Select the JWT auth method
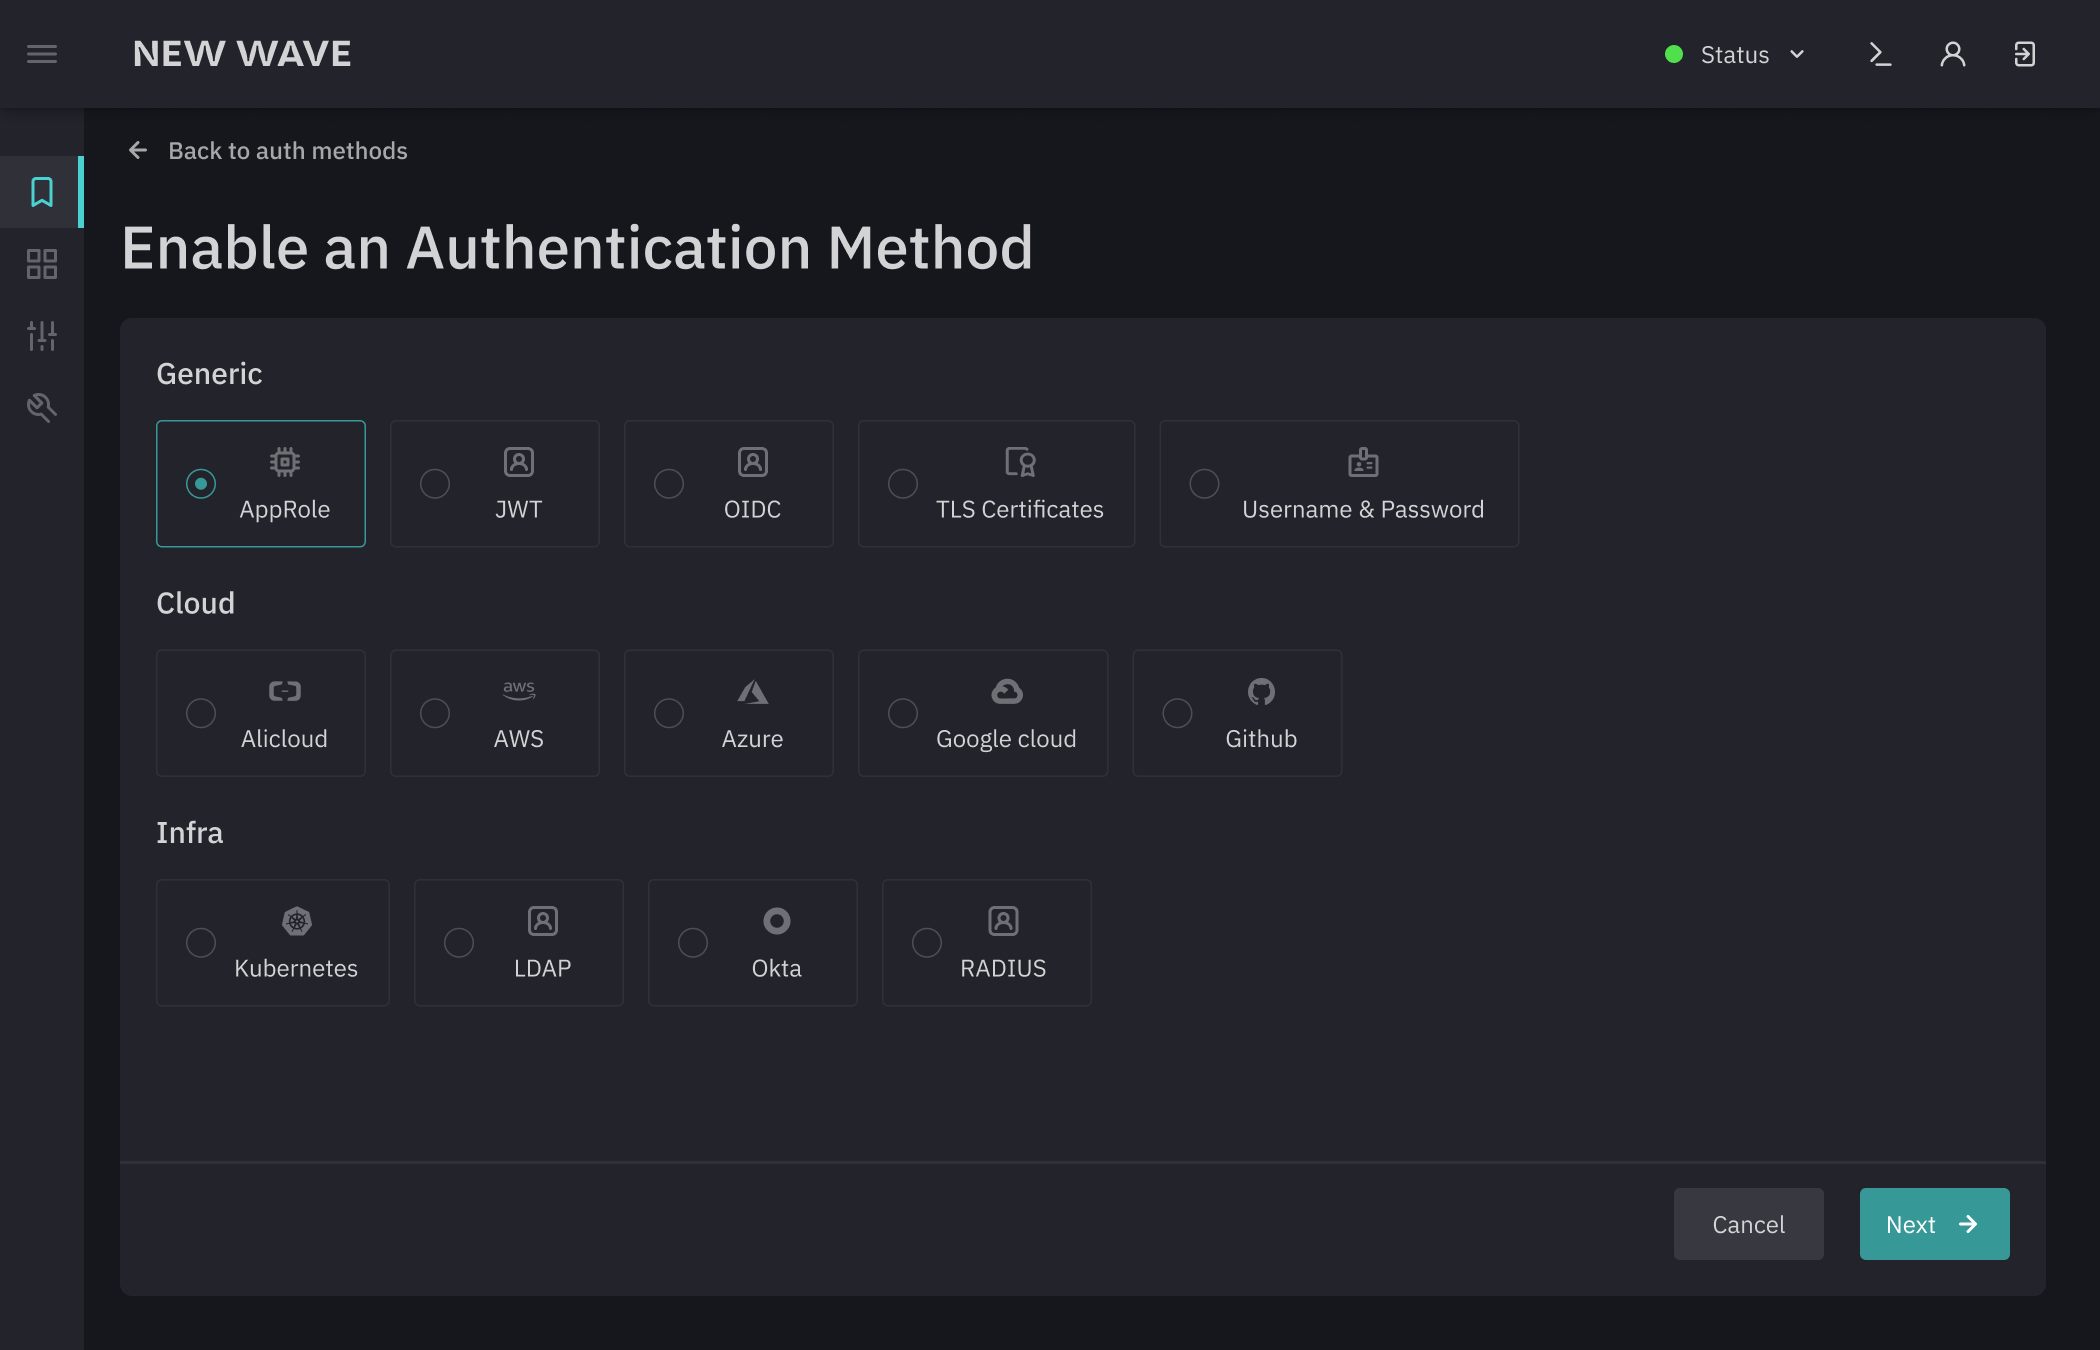 tap(495, 484)
